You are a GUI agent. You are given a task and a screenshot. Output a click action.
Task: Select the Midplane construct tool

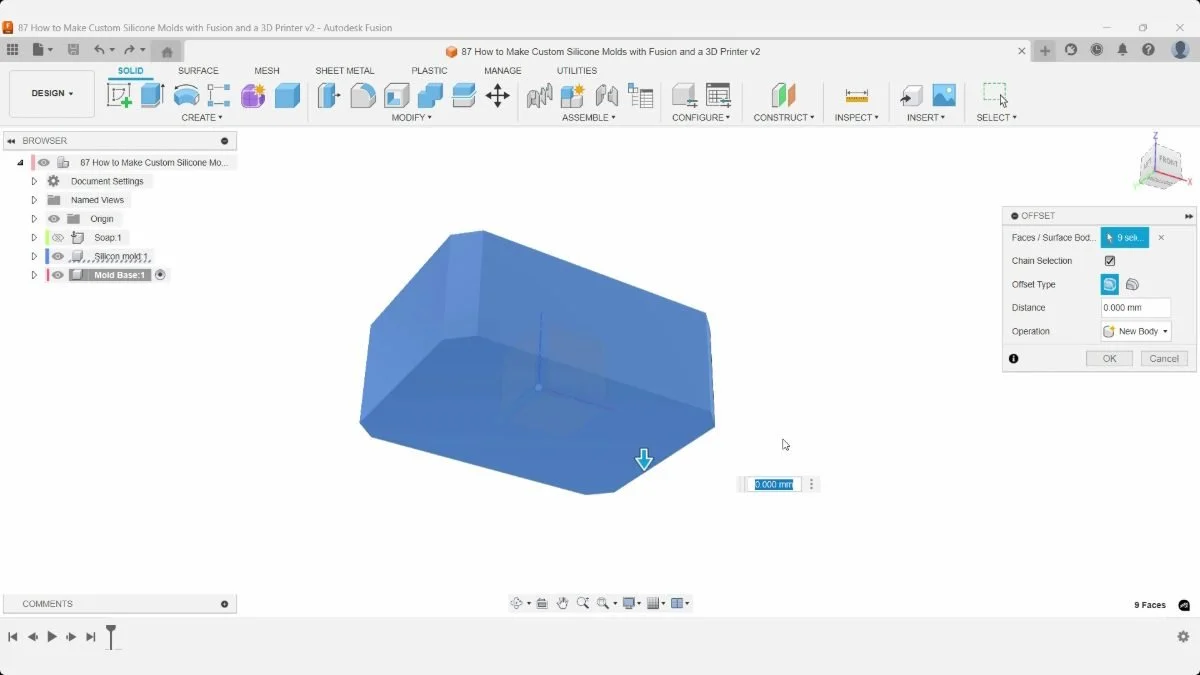783,96
